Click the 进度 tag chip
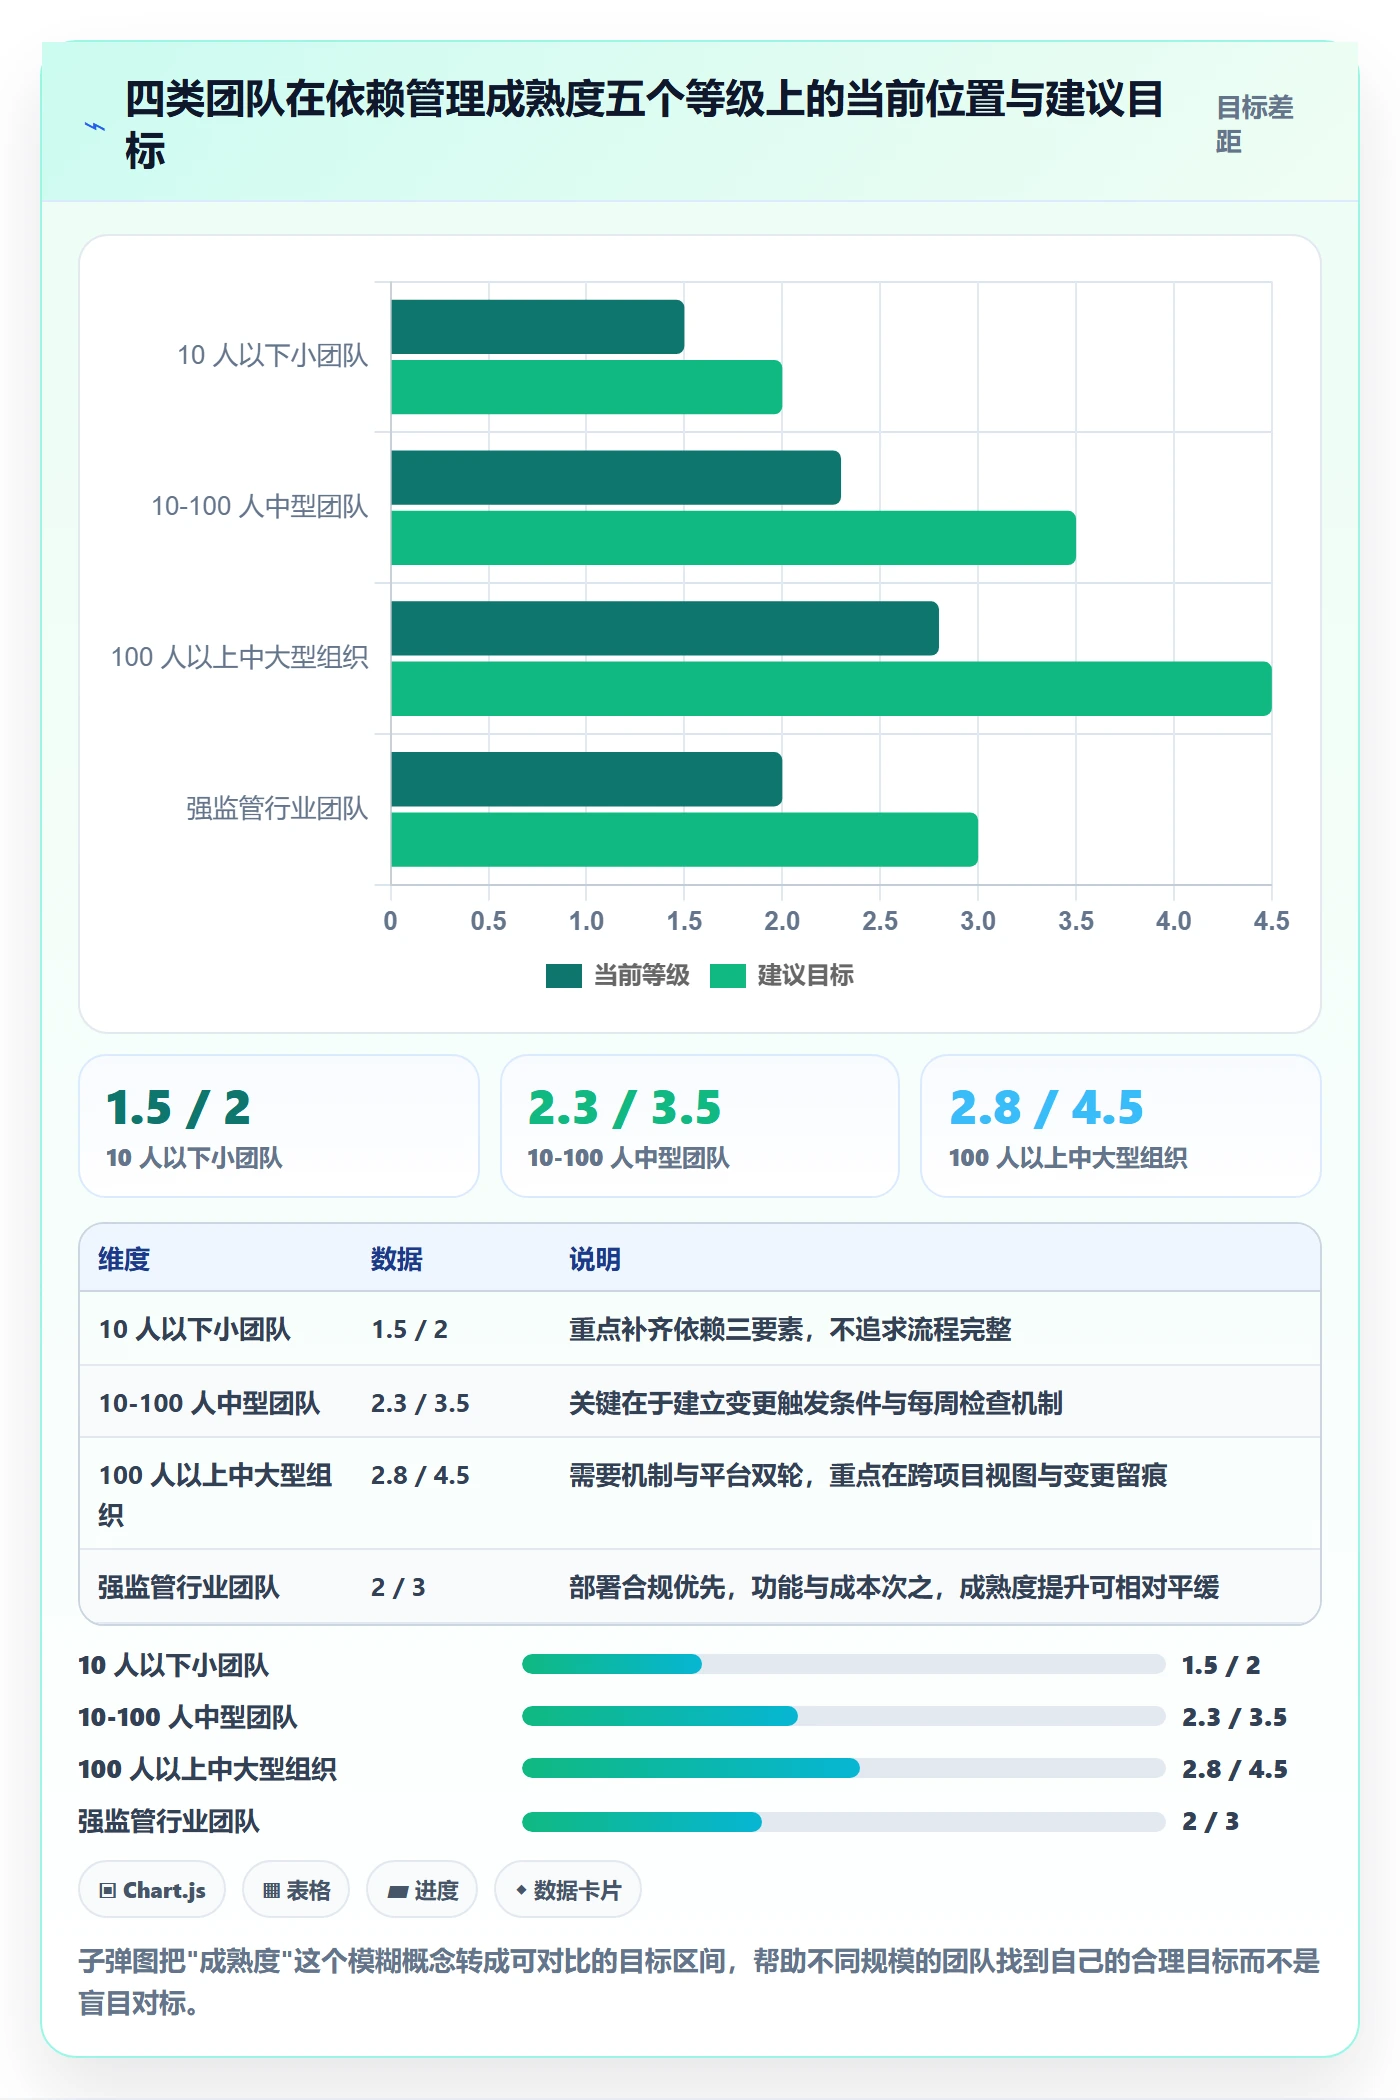The height and width of the screenshot is (2100, 1400). 422,1889
